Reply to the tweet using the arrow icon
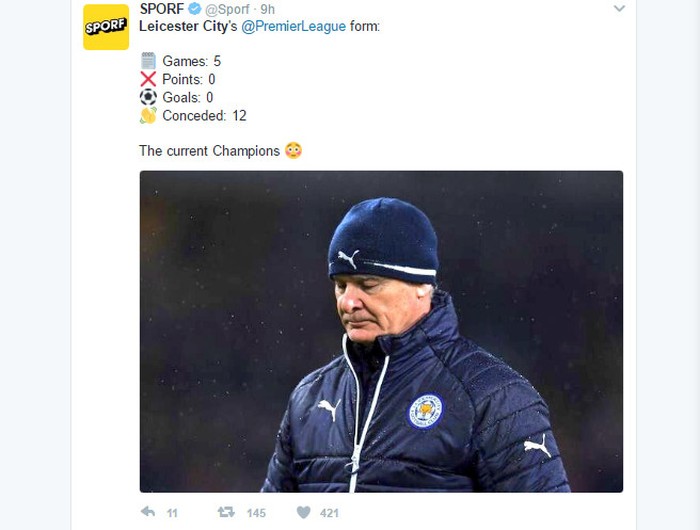This screenshot has height=530, width=700. tap(148, 512)
